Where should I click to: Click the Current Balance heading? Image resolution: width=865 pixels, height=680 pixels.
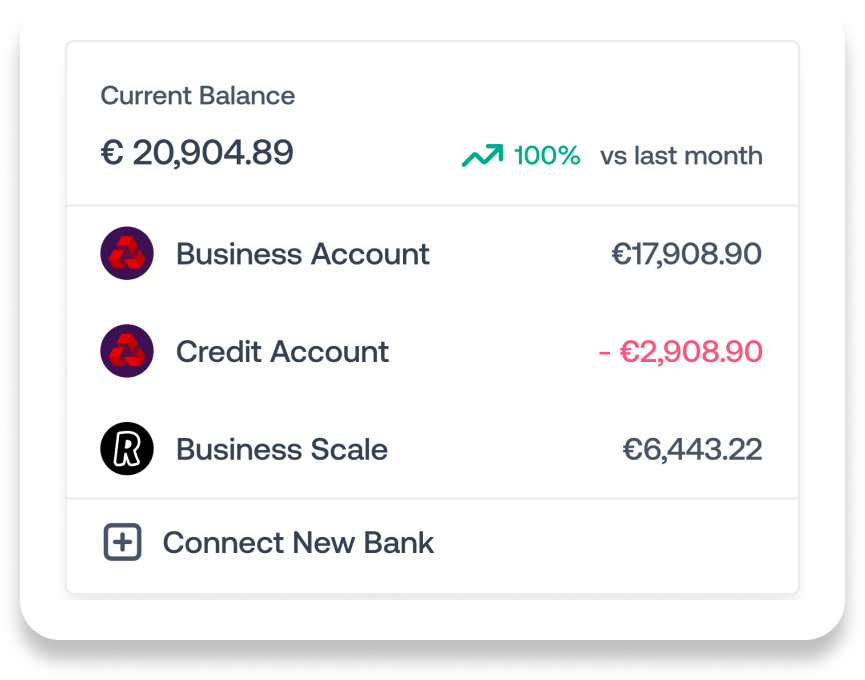(198, 96)
